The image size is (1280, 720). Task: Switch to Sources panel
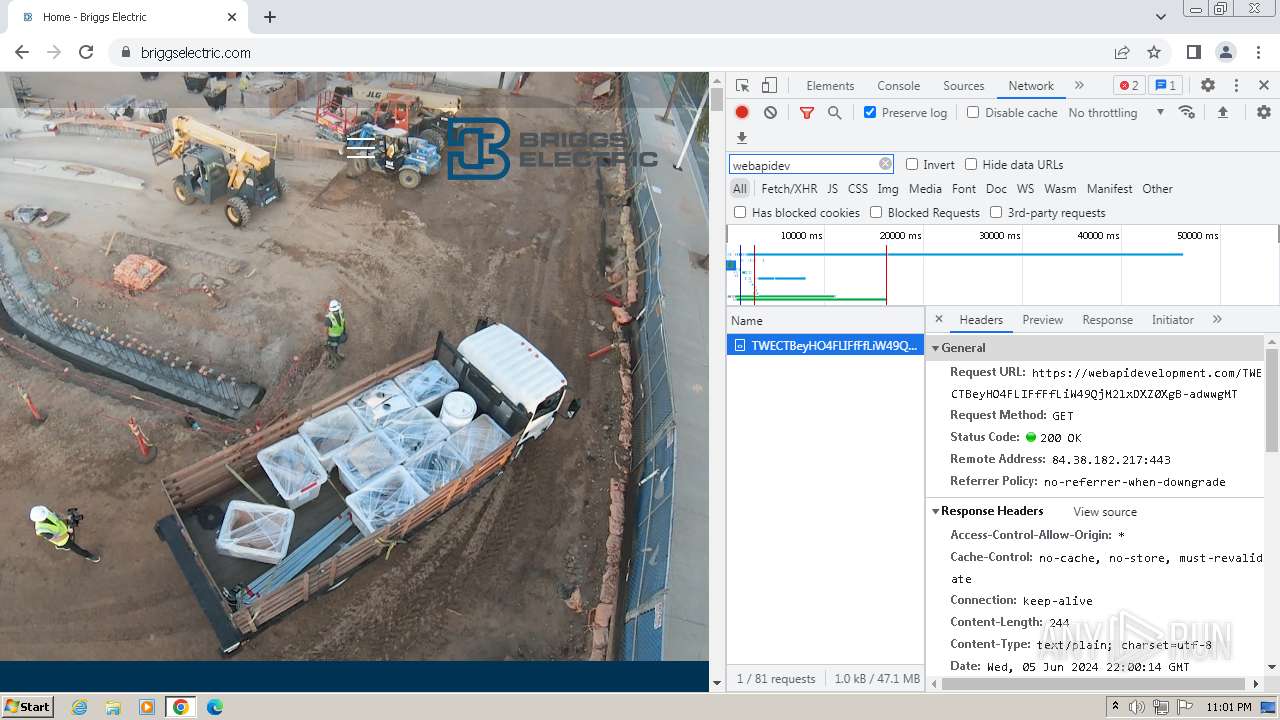click(x=964, y=85)
